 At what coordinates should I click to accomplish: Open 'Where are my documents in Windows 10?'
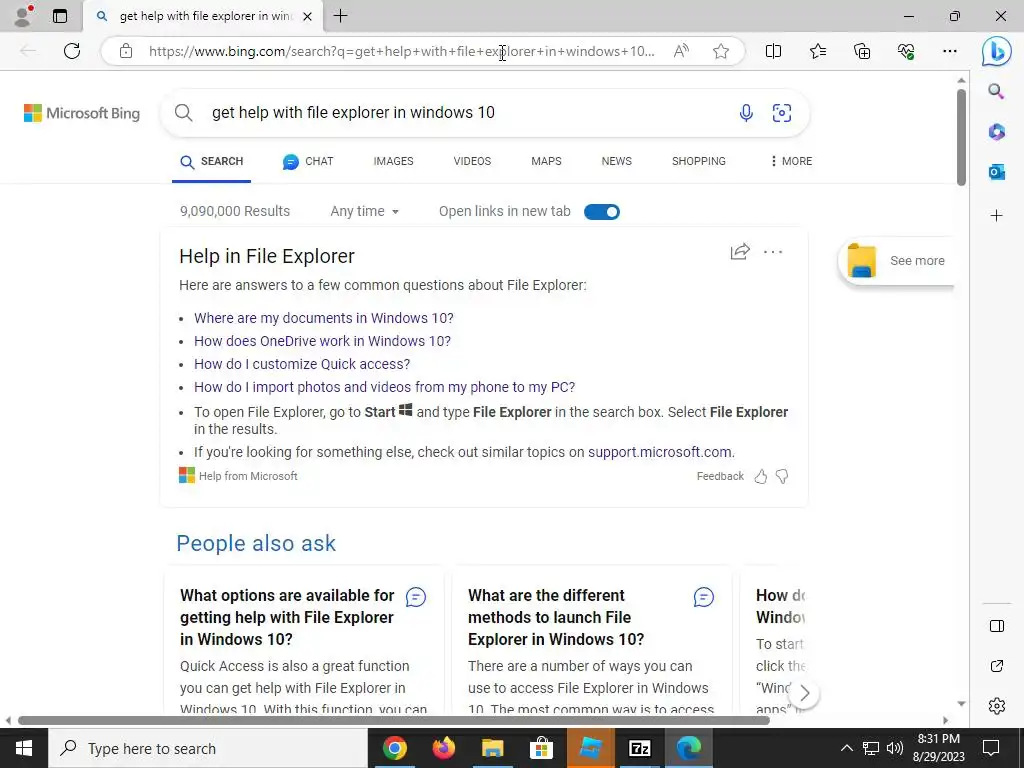coord(323,318)
